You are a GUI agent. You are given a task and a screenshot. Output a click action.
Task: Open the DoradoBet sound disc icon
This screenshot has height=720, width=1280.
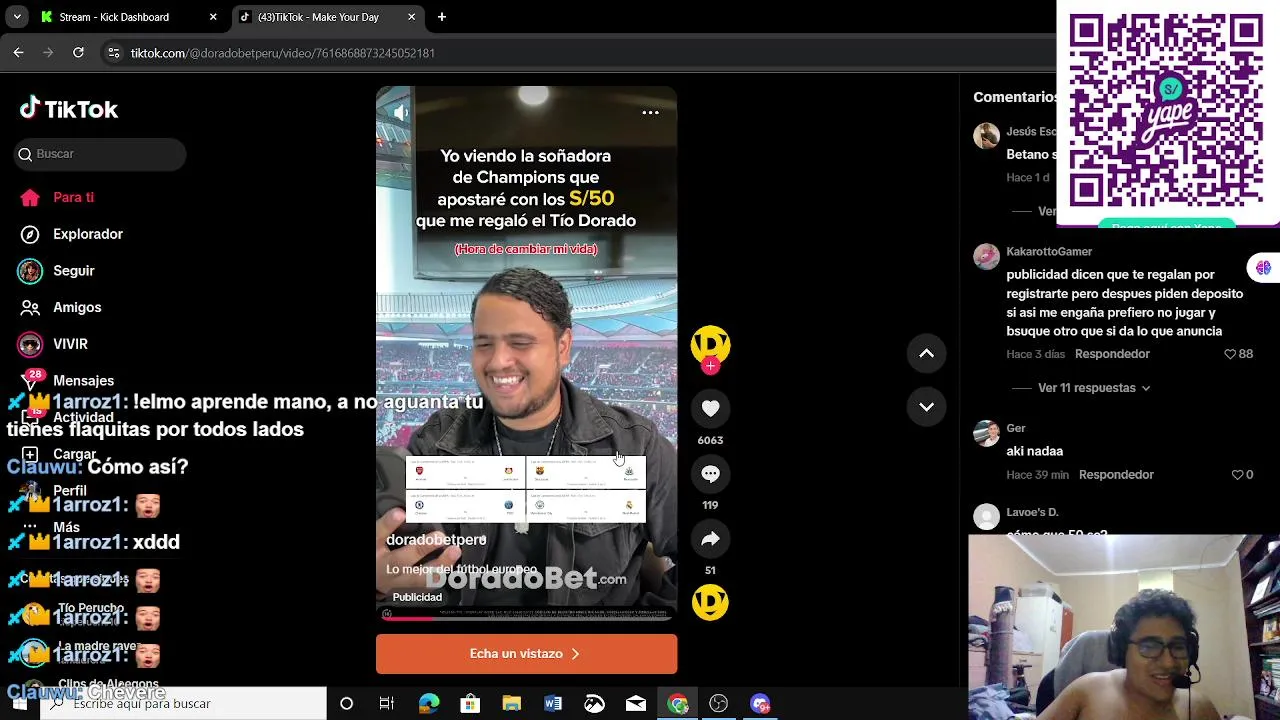tap(710, 602)
